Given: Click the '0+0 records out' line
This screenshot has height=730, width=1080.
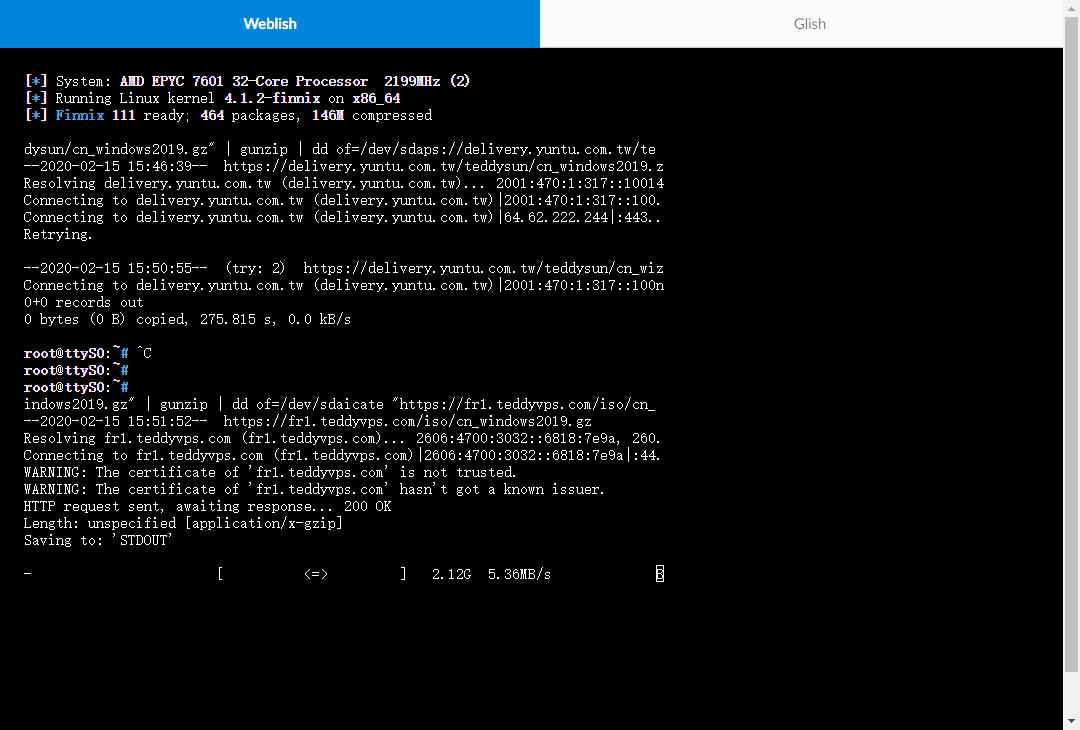Looking at the screenshot, I should tap(83, 302).
